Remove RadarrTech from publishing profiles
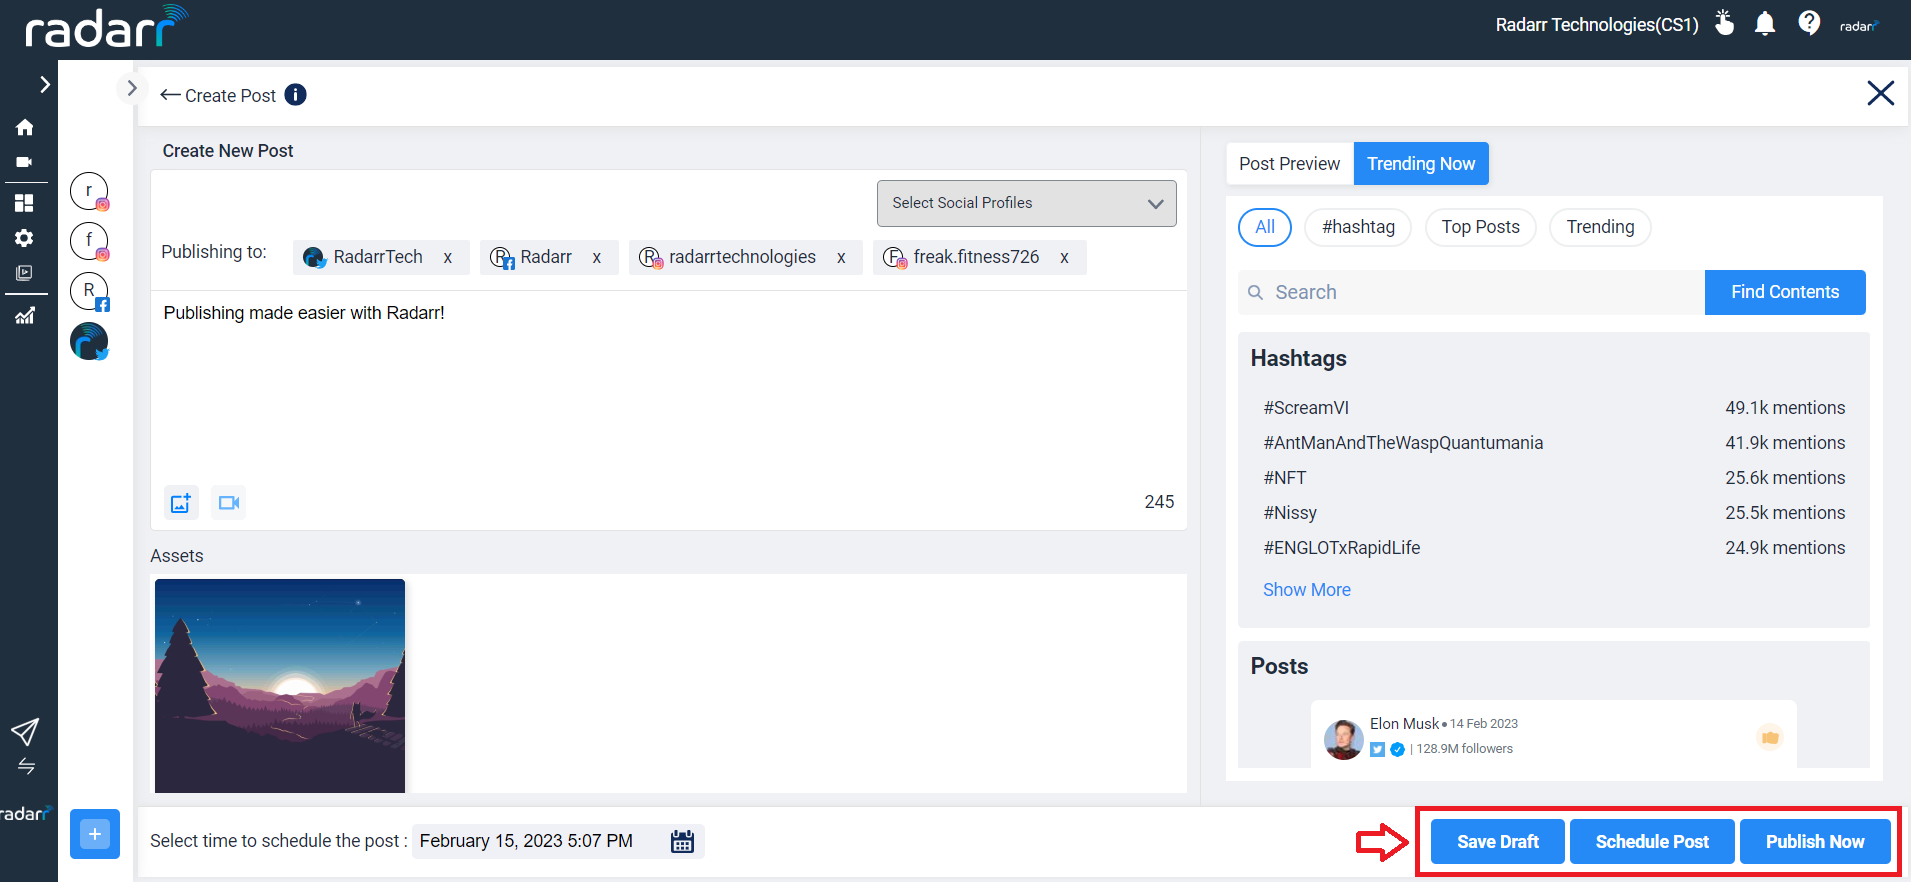Image resolution: width=1911 pixels, height=882 pixels. (x=448, y=258)
